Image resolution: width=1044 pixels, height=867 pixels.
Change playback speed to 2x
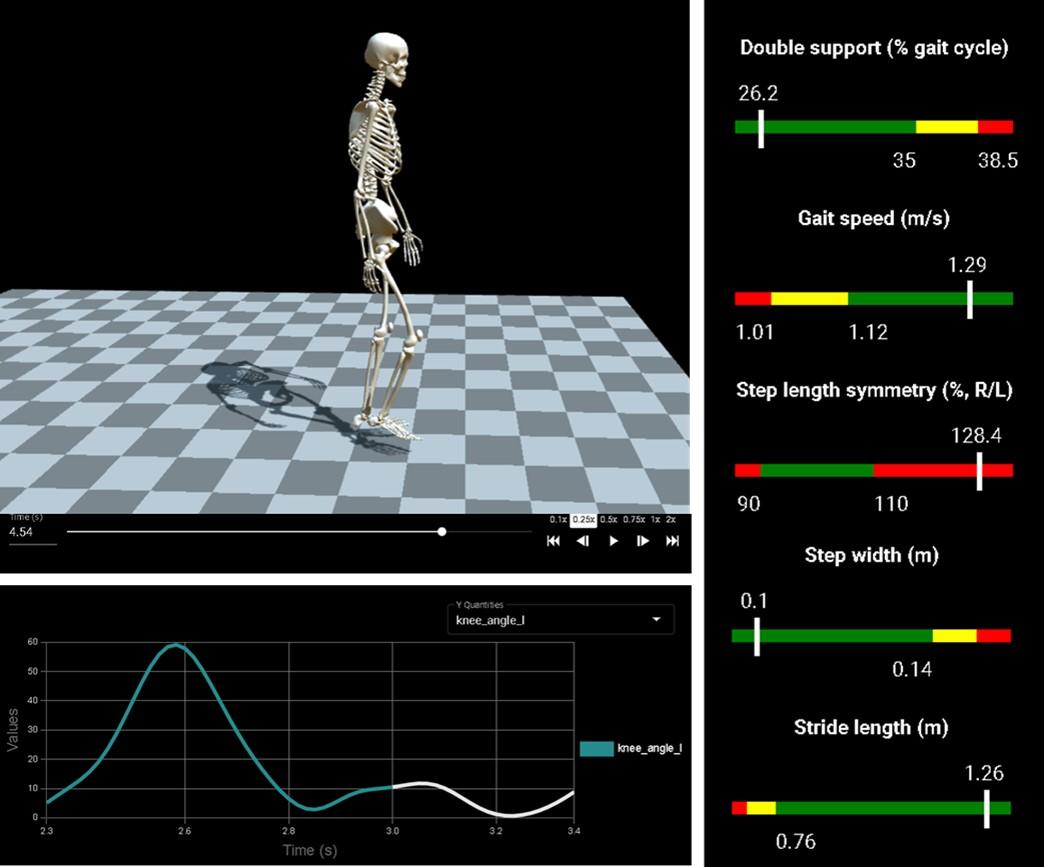tap(672, 519)
